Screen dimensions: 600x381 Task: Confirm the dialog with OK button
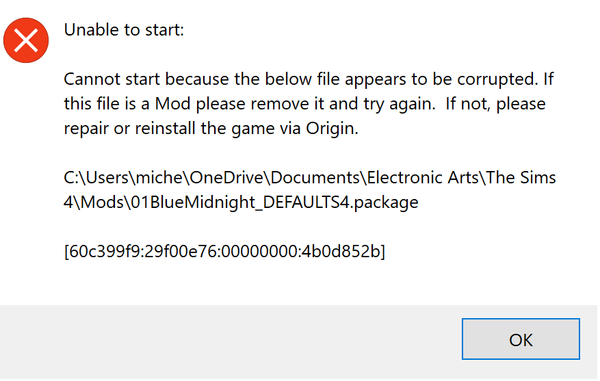tap(520, 339)
